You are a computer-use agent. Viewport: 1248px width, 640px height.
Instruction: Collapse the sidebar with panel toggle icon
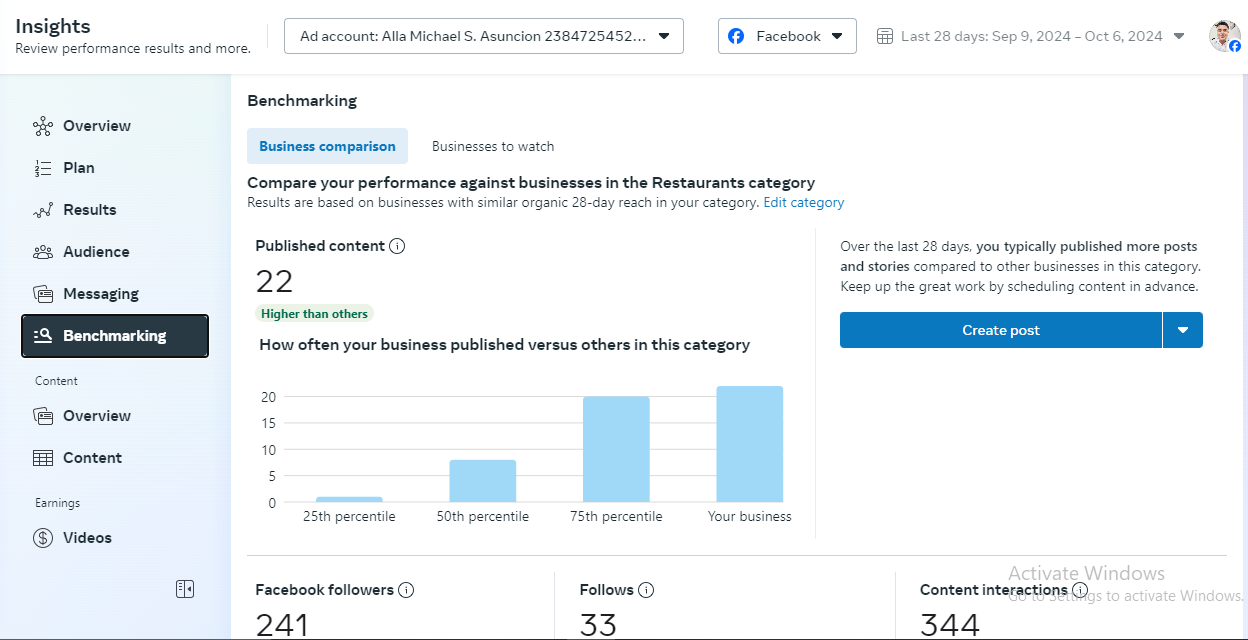[185, 589]
